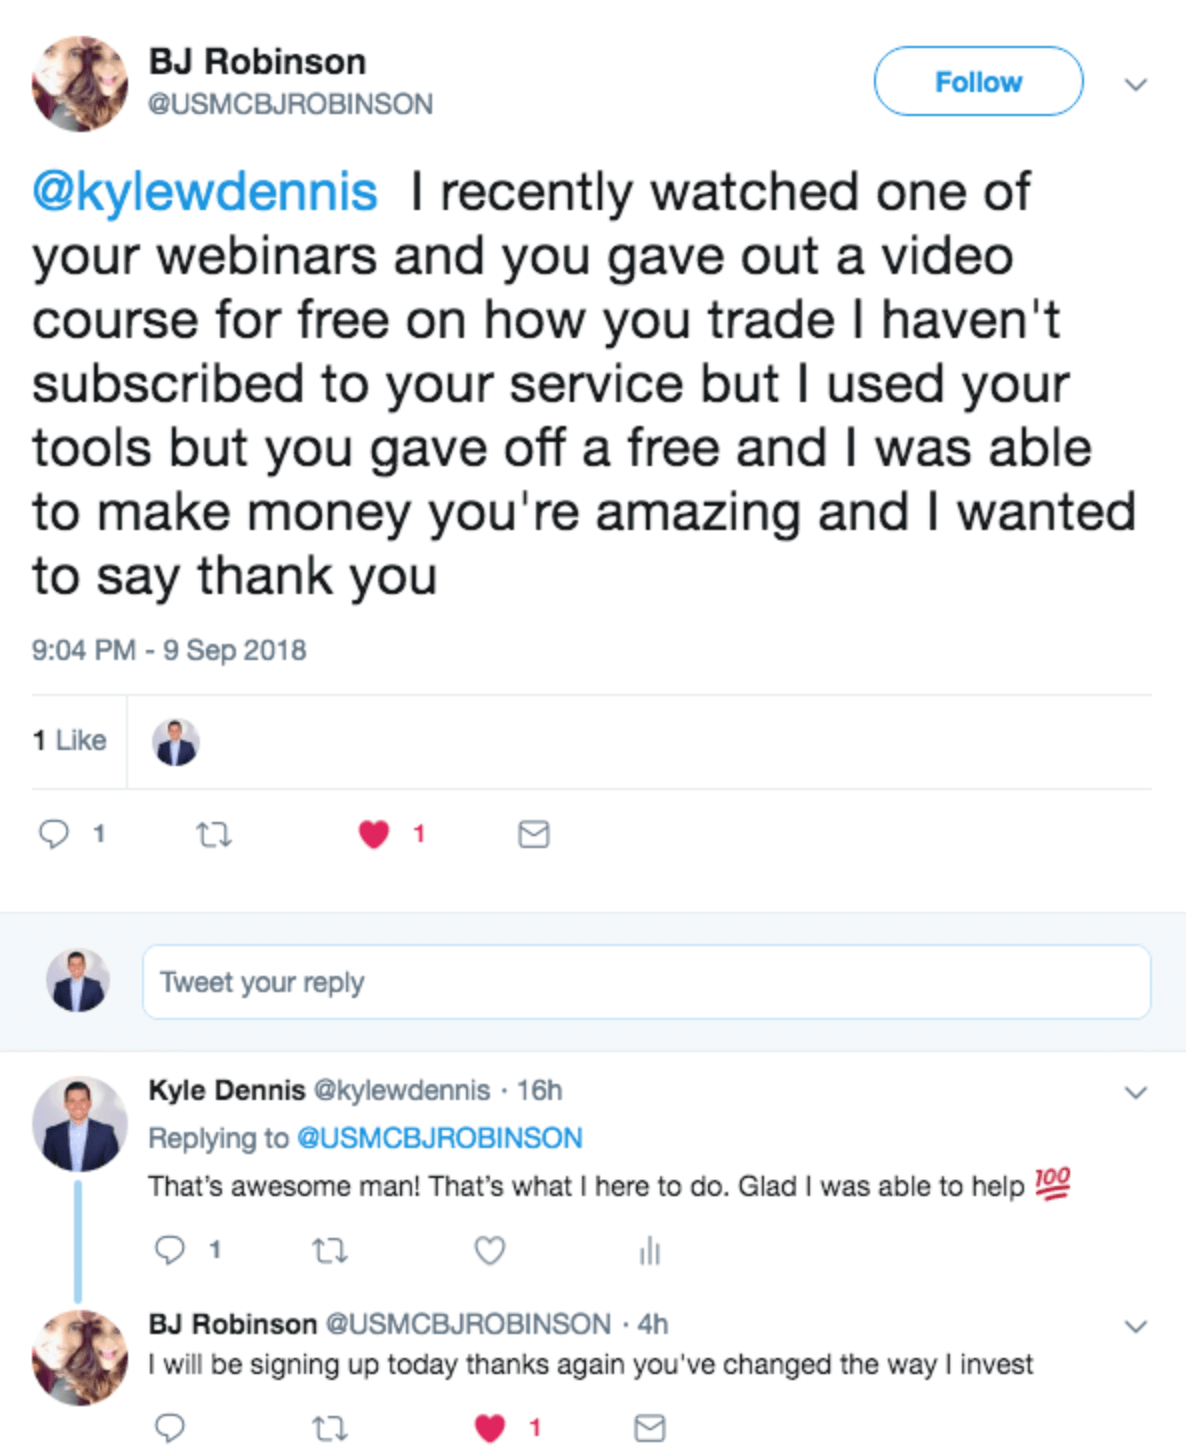1186x1452 pixels.
Task: Unlike BJ Robinson's signing up tweet
Action: click(489, 1428)
